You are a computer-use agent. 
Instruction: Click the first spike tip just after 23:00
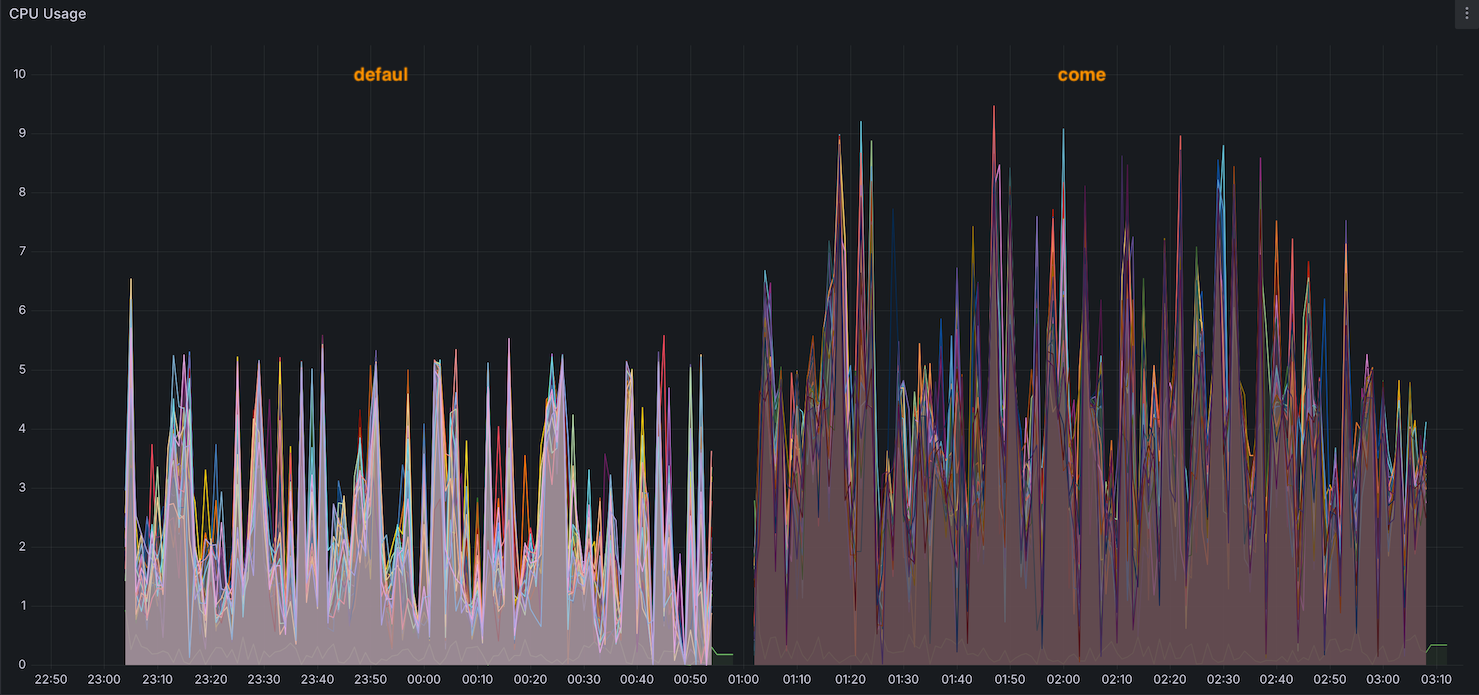131,281
